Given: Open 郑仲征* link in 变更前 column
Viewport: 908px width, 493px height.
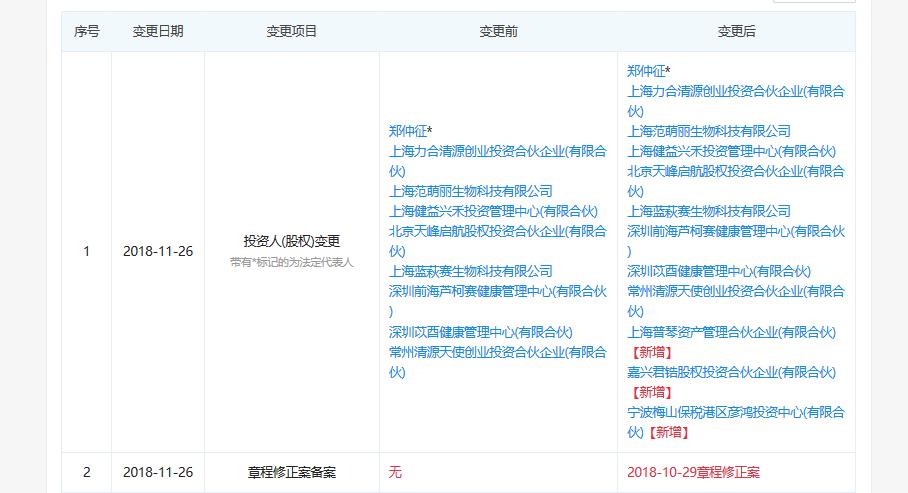Looking at the screenshot, I should [411, 131].
